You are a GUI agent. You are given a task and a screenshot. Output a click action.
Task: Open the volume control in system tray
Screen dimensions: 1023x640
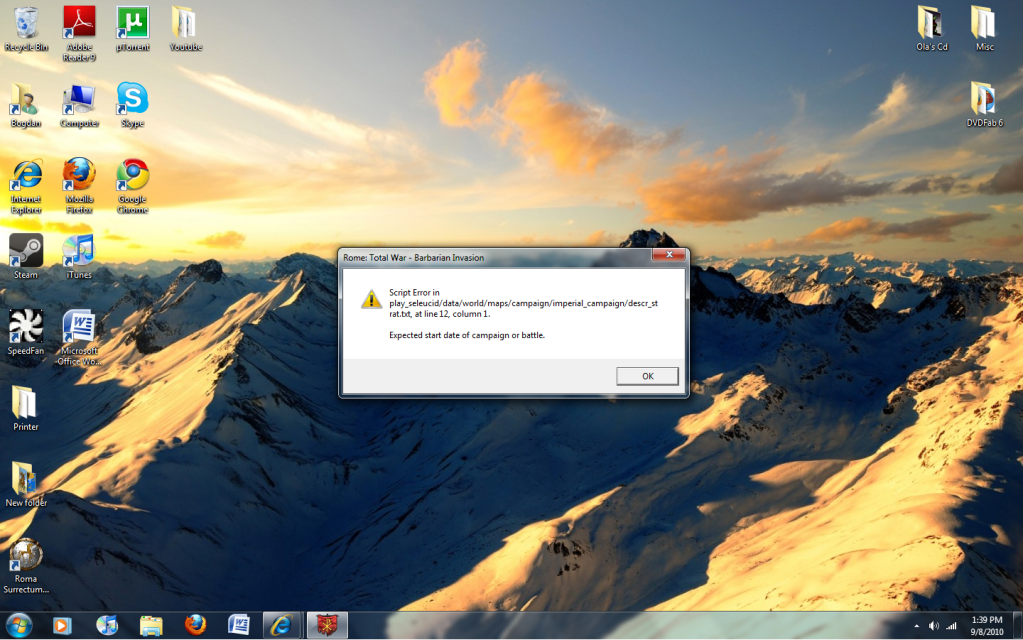click(933, 626)
